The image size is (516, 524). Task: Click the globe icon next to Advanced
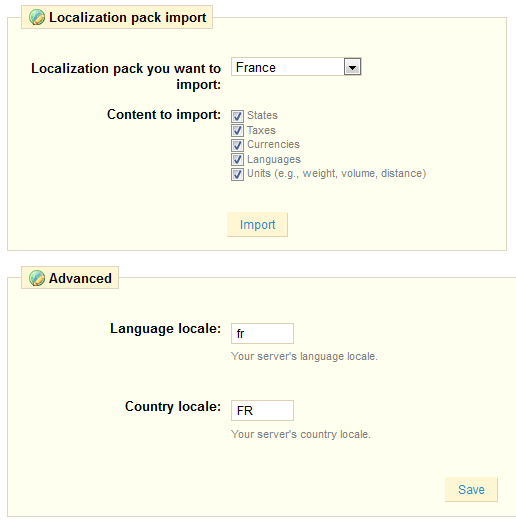[37, 278]
